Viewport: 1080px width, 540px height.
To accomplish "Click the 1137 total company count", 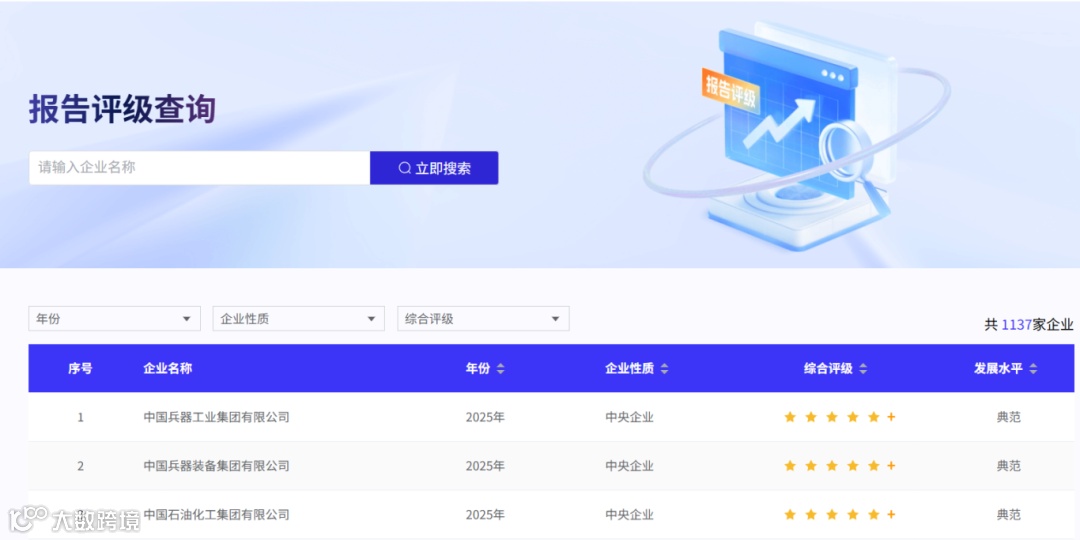I will (x=1017, y=325).
